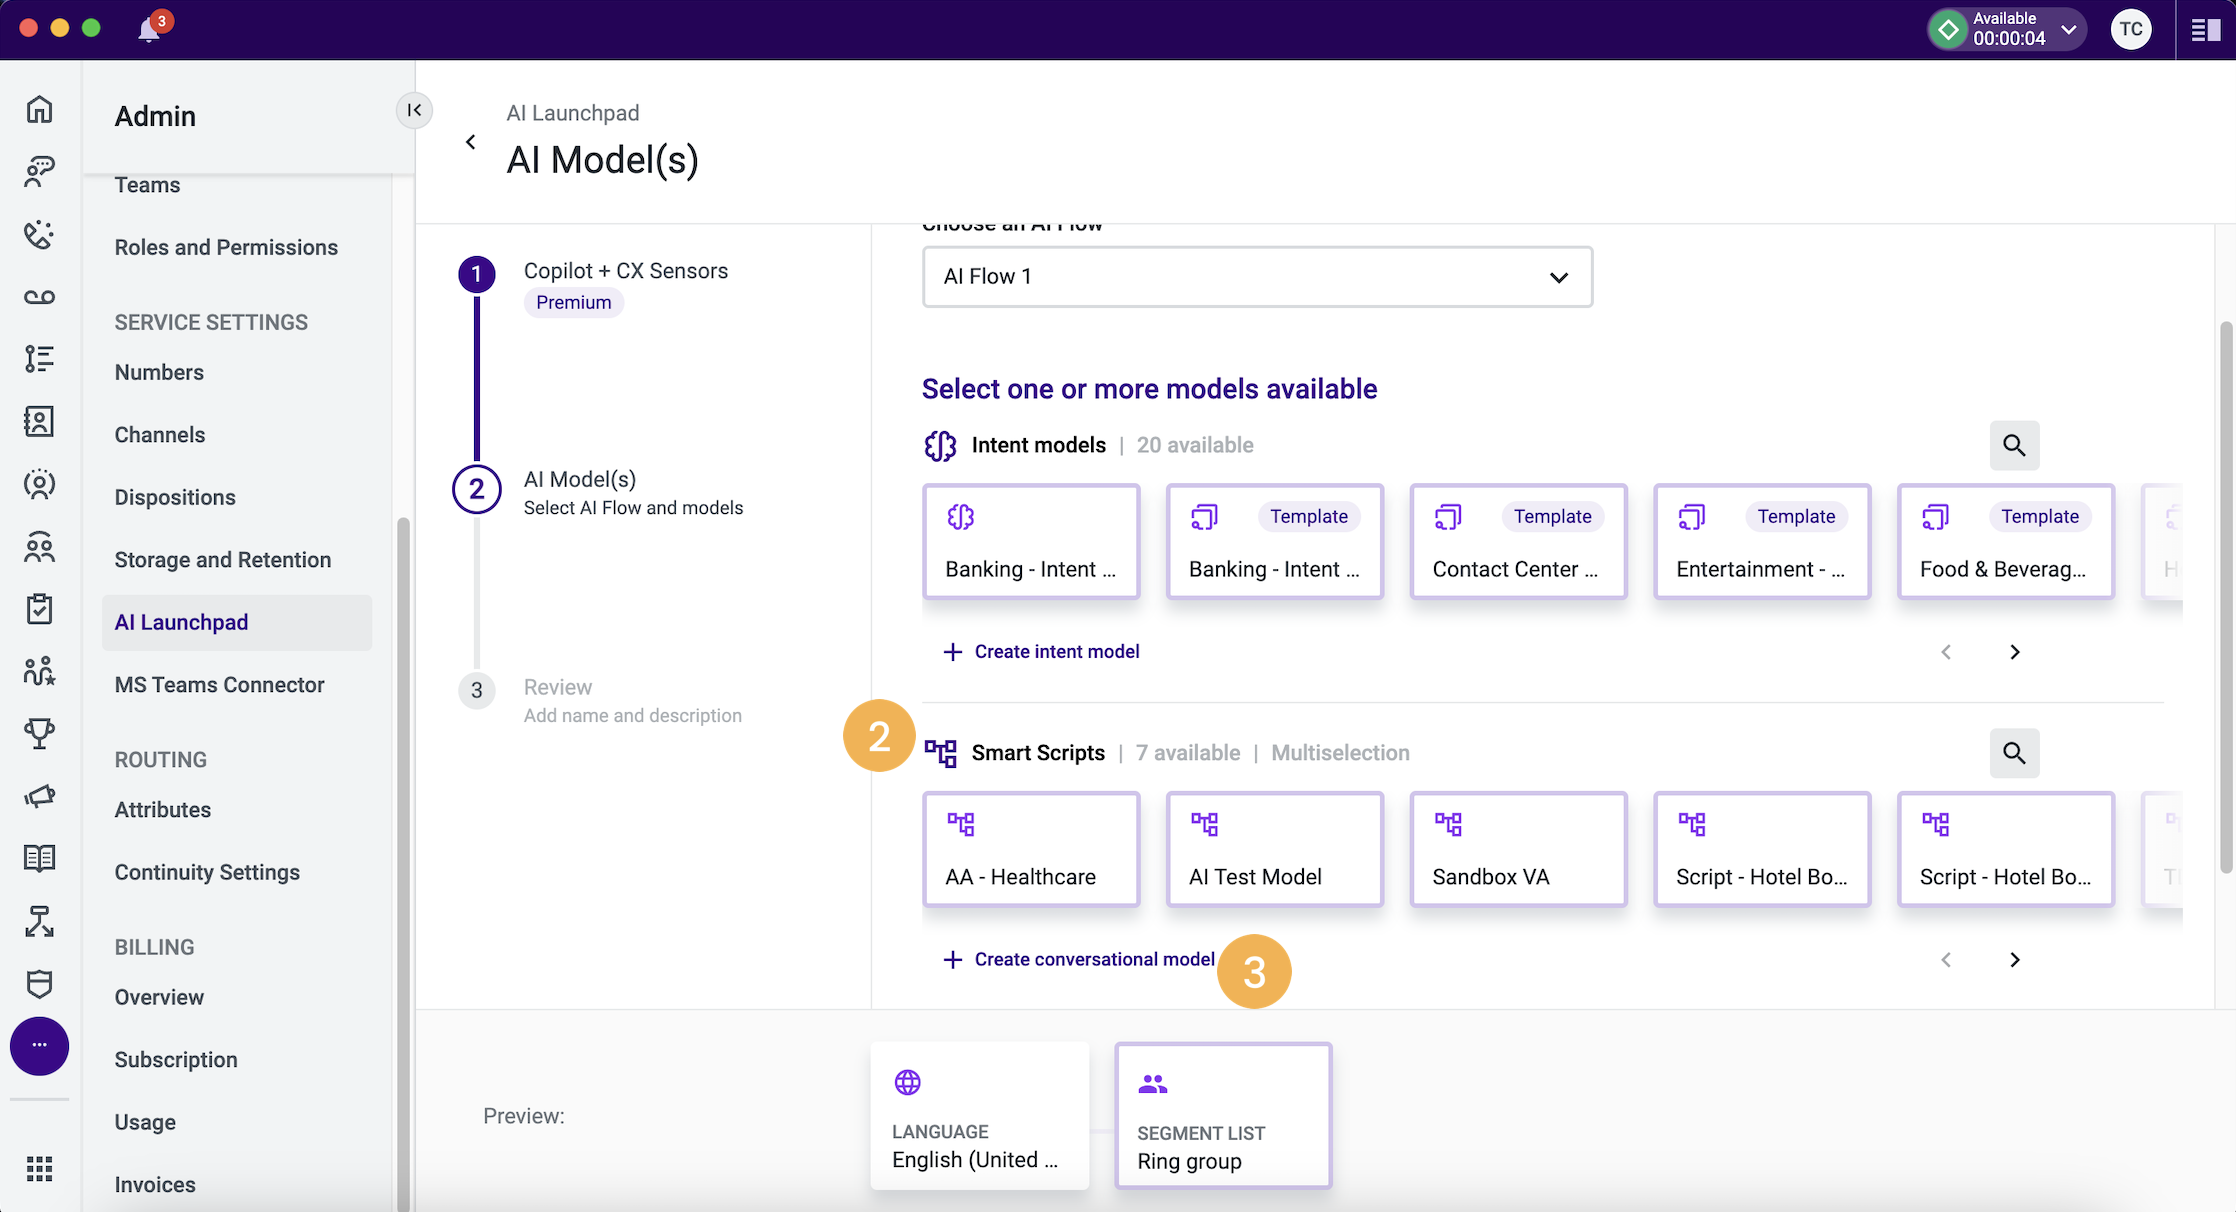Collapse the Admin panel with the arrow
The width and height of the screenshot is (2236, 1212).
click(415, 111)
